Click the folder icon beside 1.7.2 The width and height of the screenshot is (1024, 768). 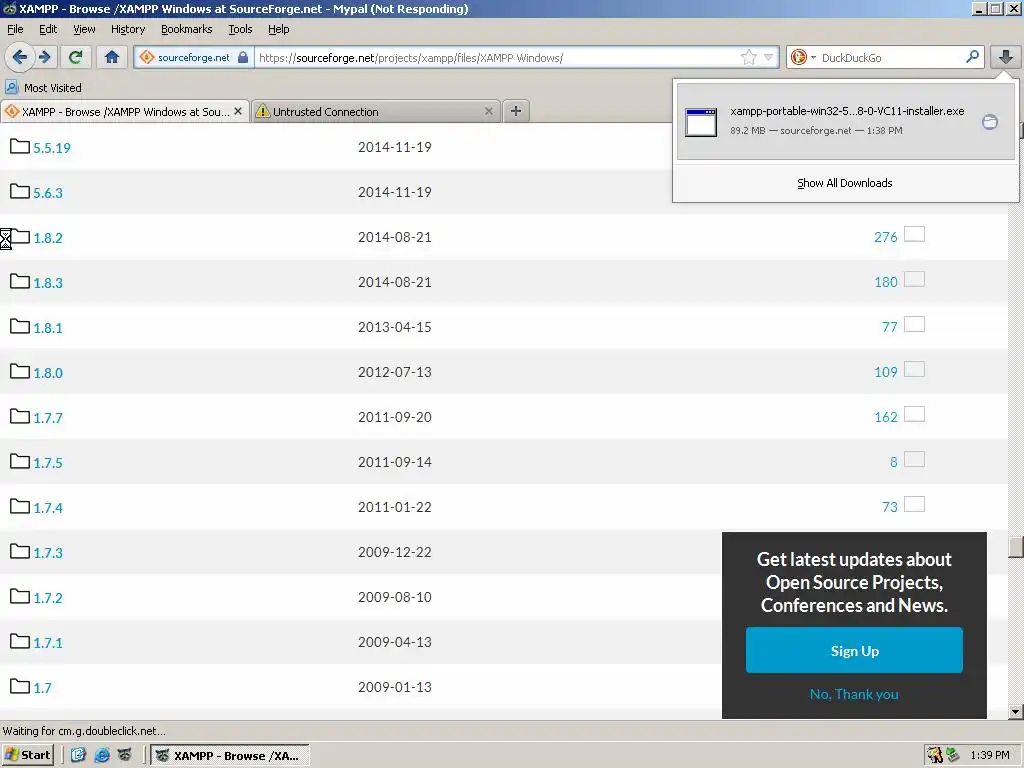[20, 596]
